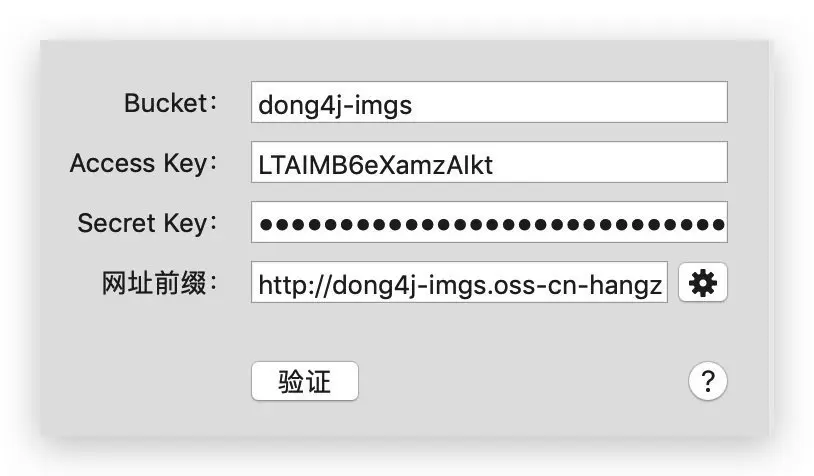Click into the Access Key field
814x476 pixels.
pos(489,163)
